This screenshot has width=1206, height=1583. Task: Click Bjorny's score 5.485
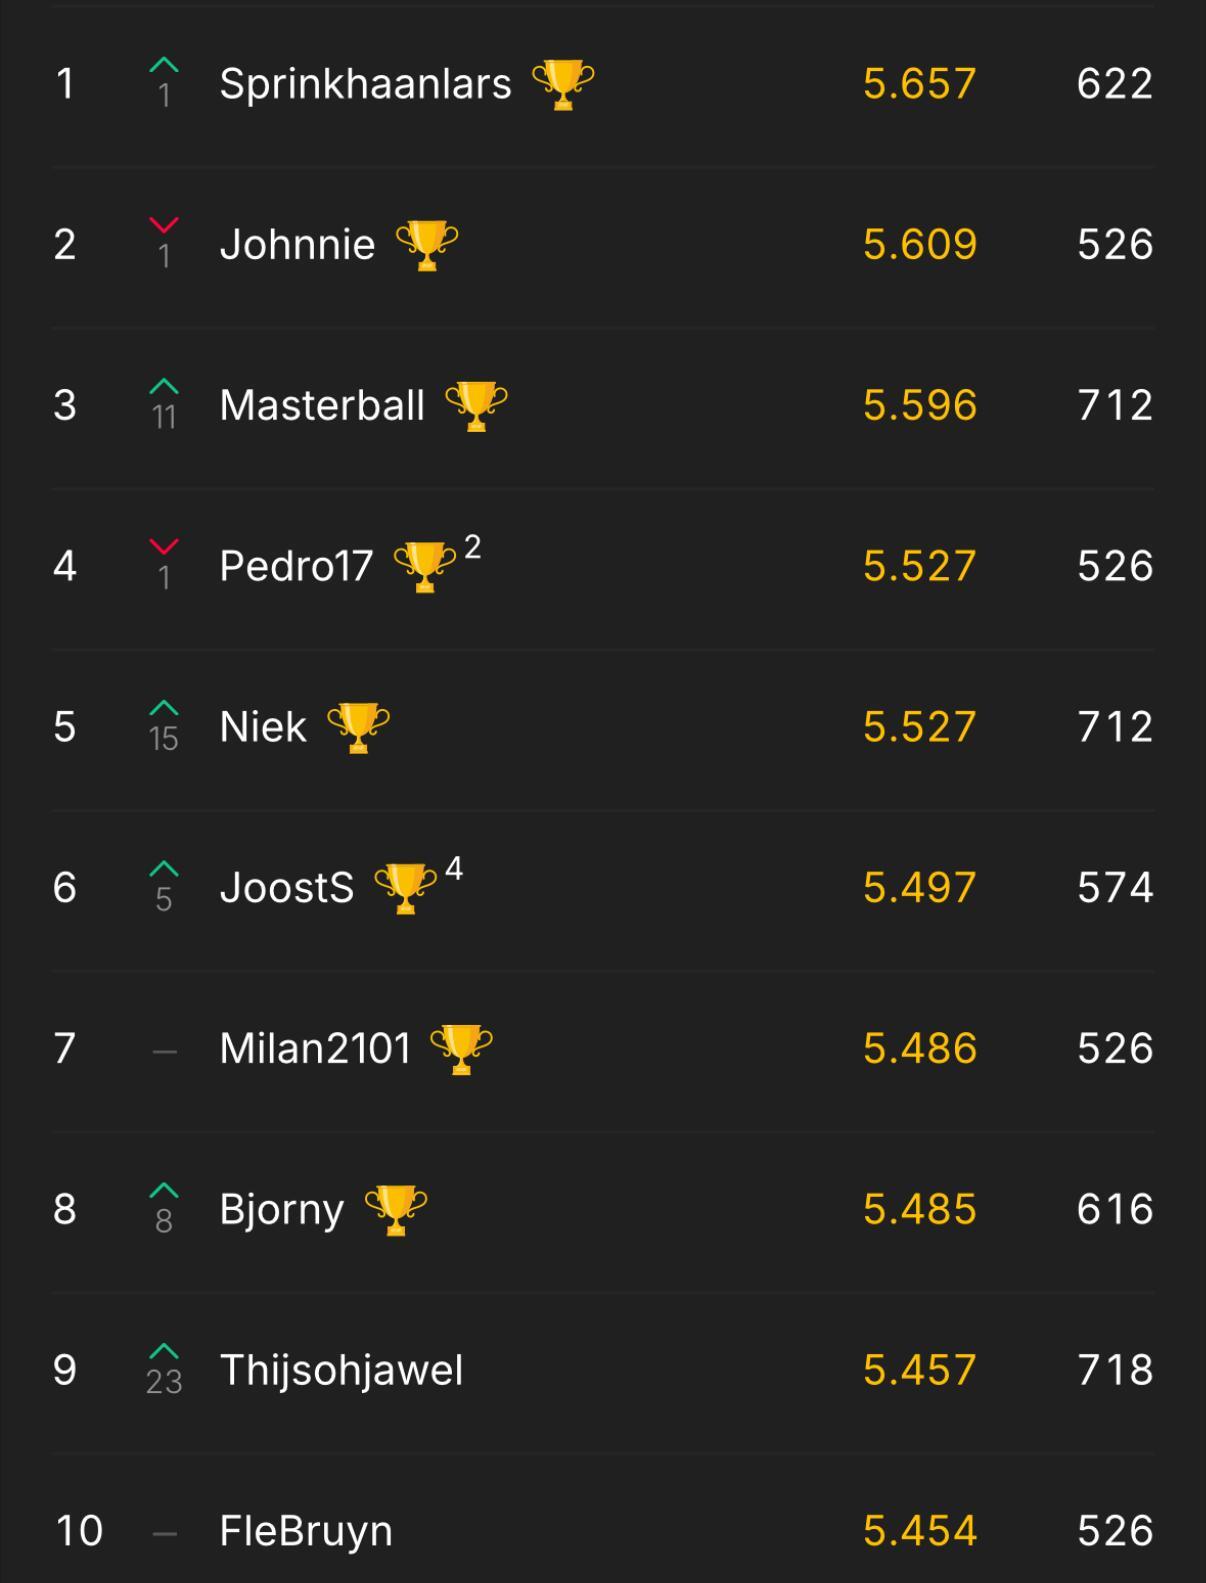tap(920, 1210)
